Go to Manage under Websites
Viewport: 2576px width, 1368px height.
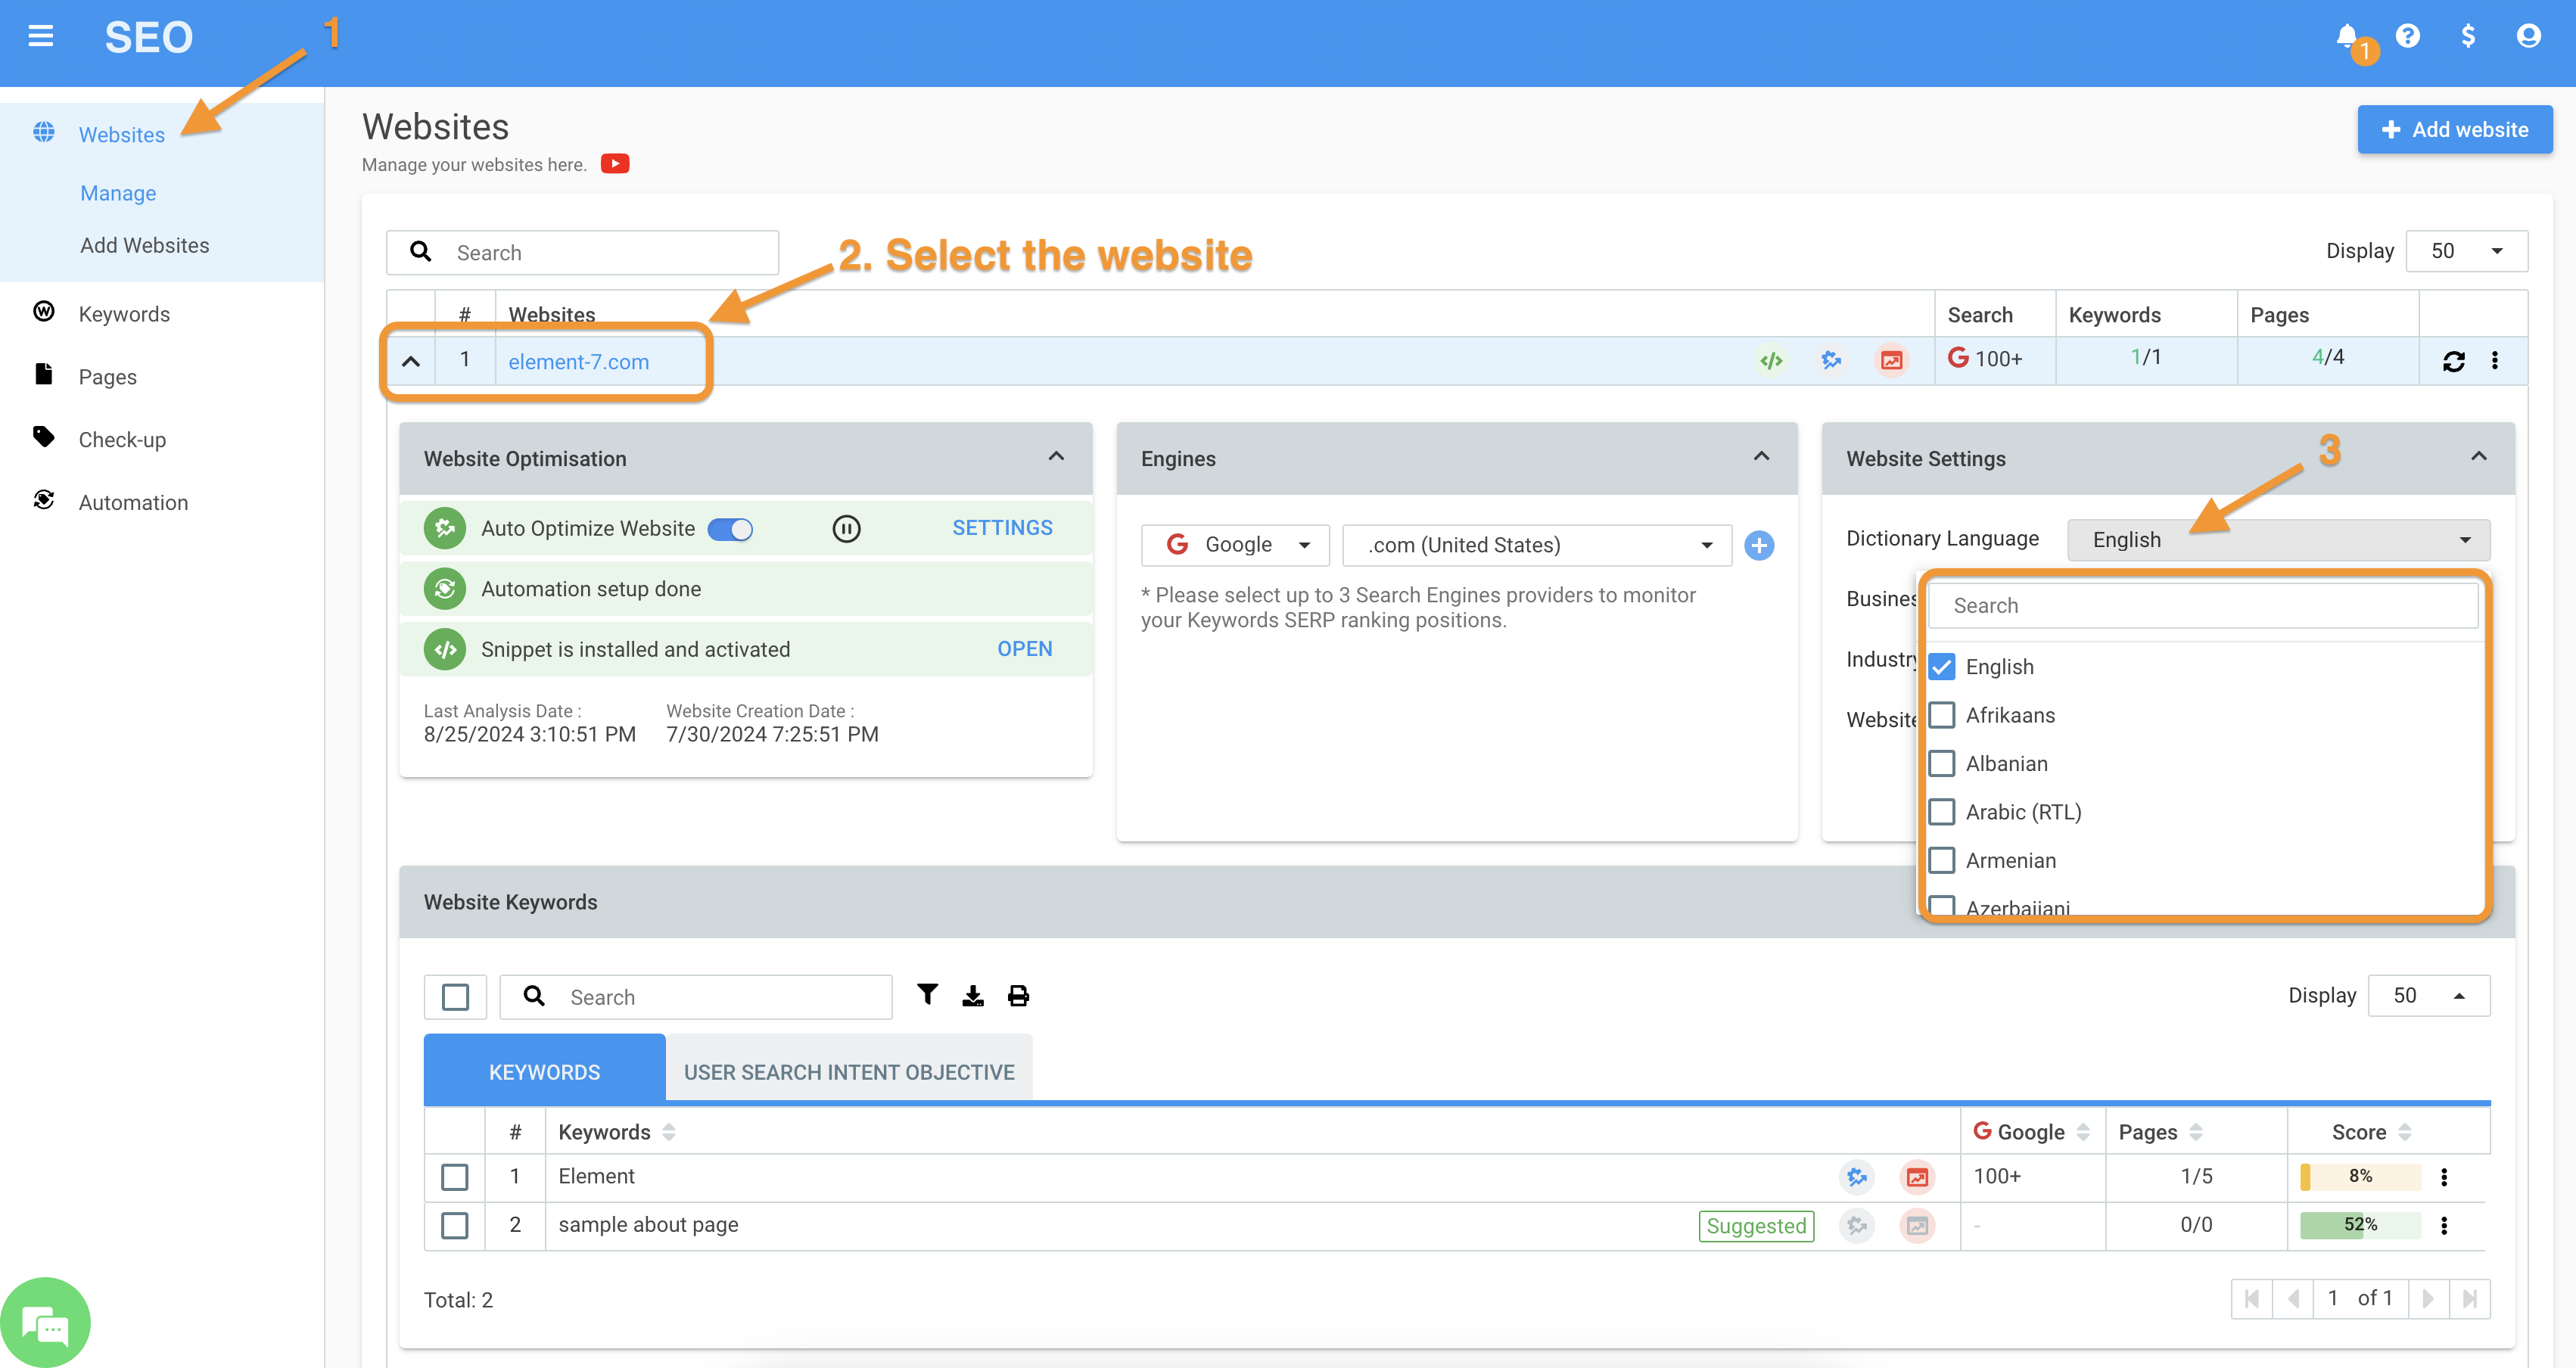118,193
